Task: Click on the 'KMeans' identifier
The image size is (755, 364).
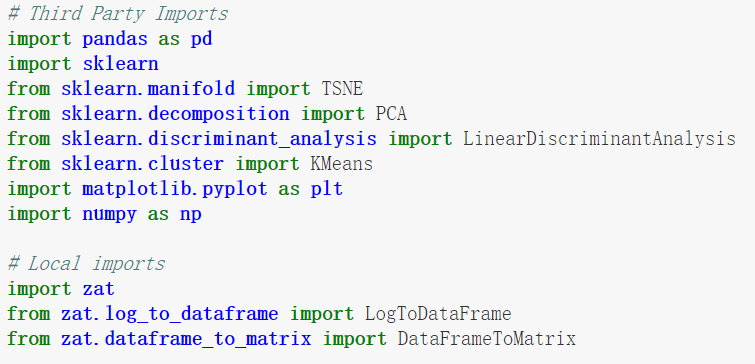Action: (x=341, y=164)
